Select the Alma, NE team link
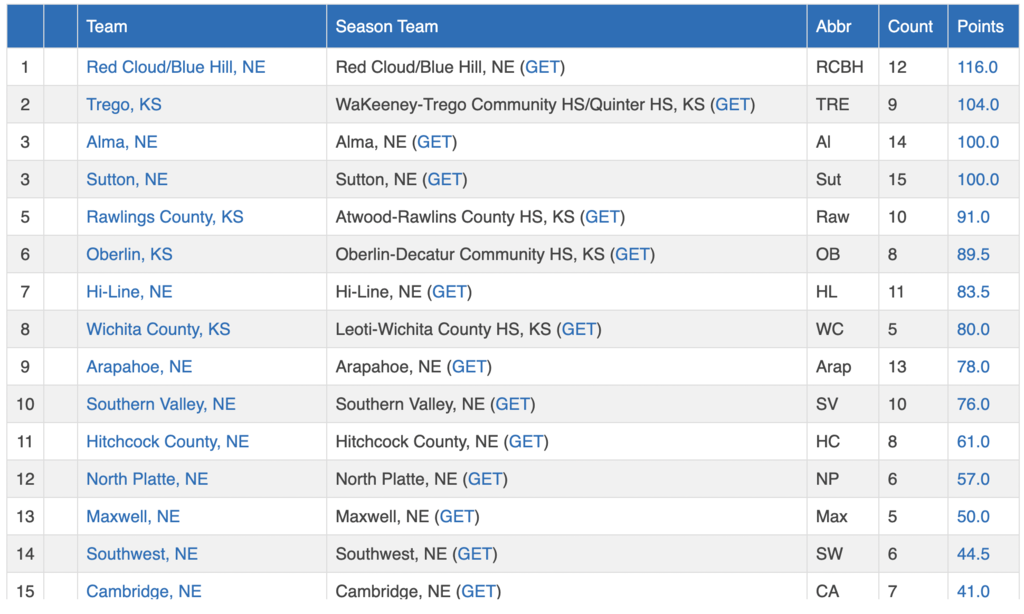Viewport: 1024px width, 614px height. (x=121, y=142)
